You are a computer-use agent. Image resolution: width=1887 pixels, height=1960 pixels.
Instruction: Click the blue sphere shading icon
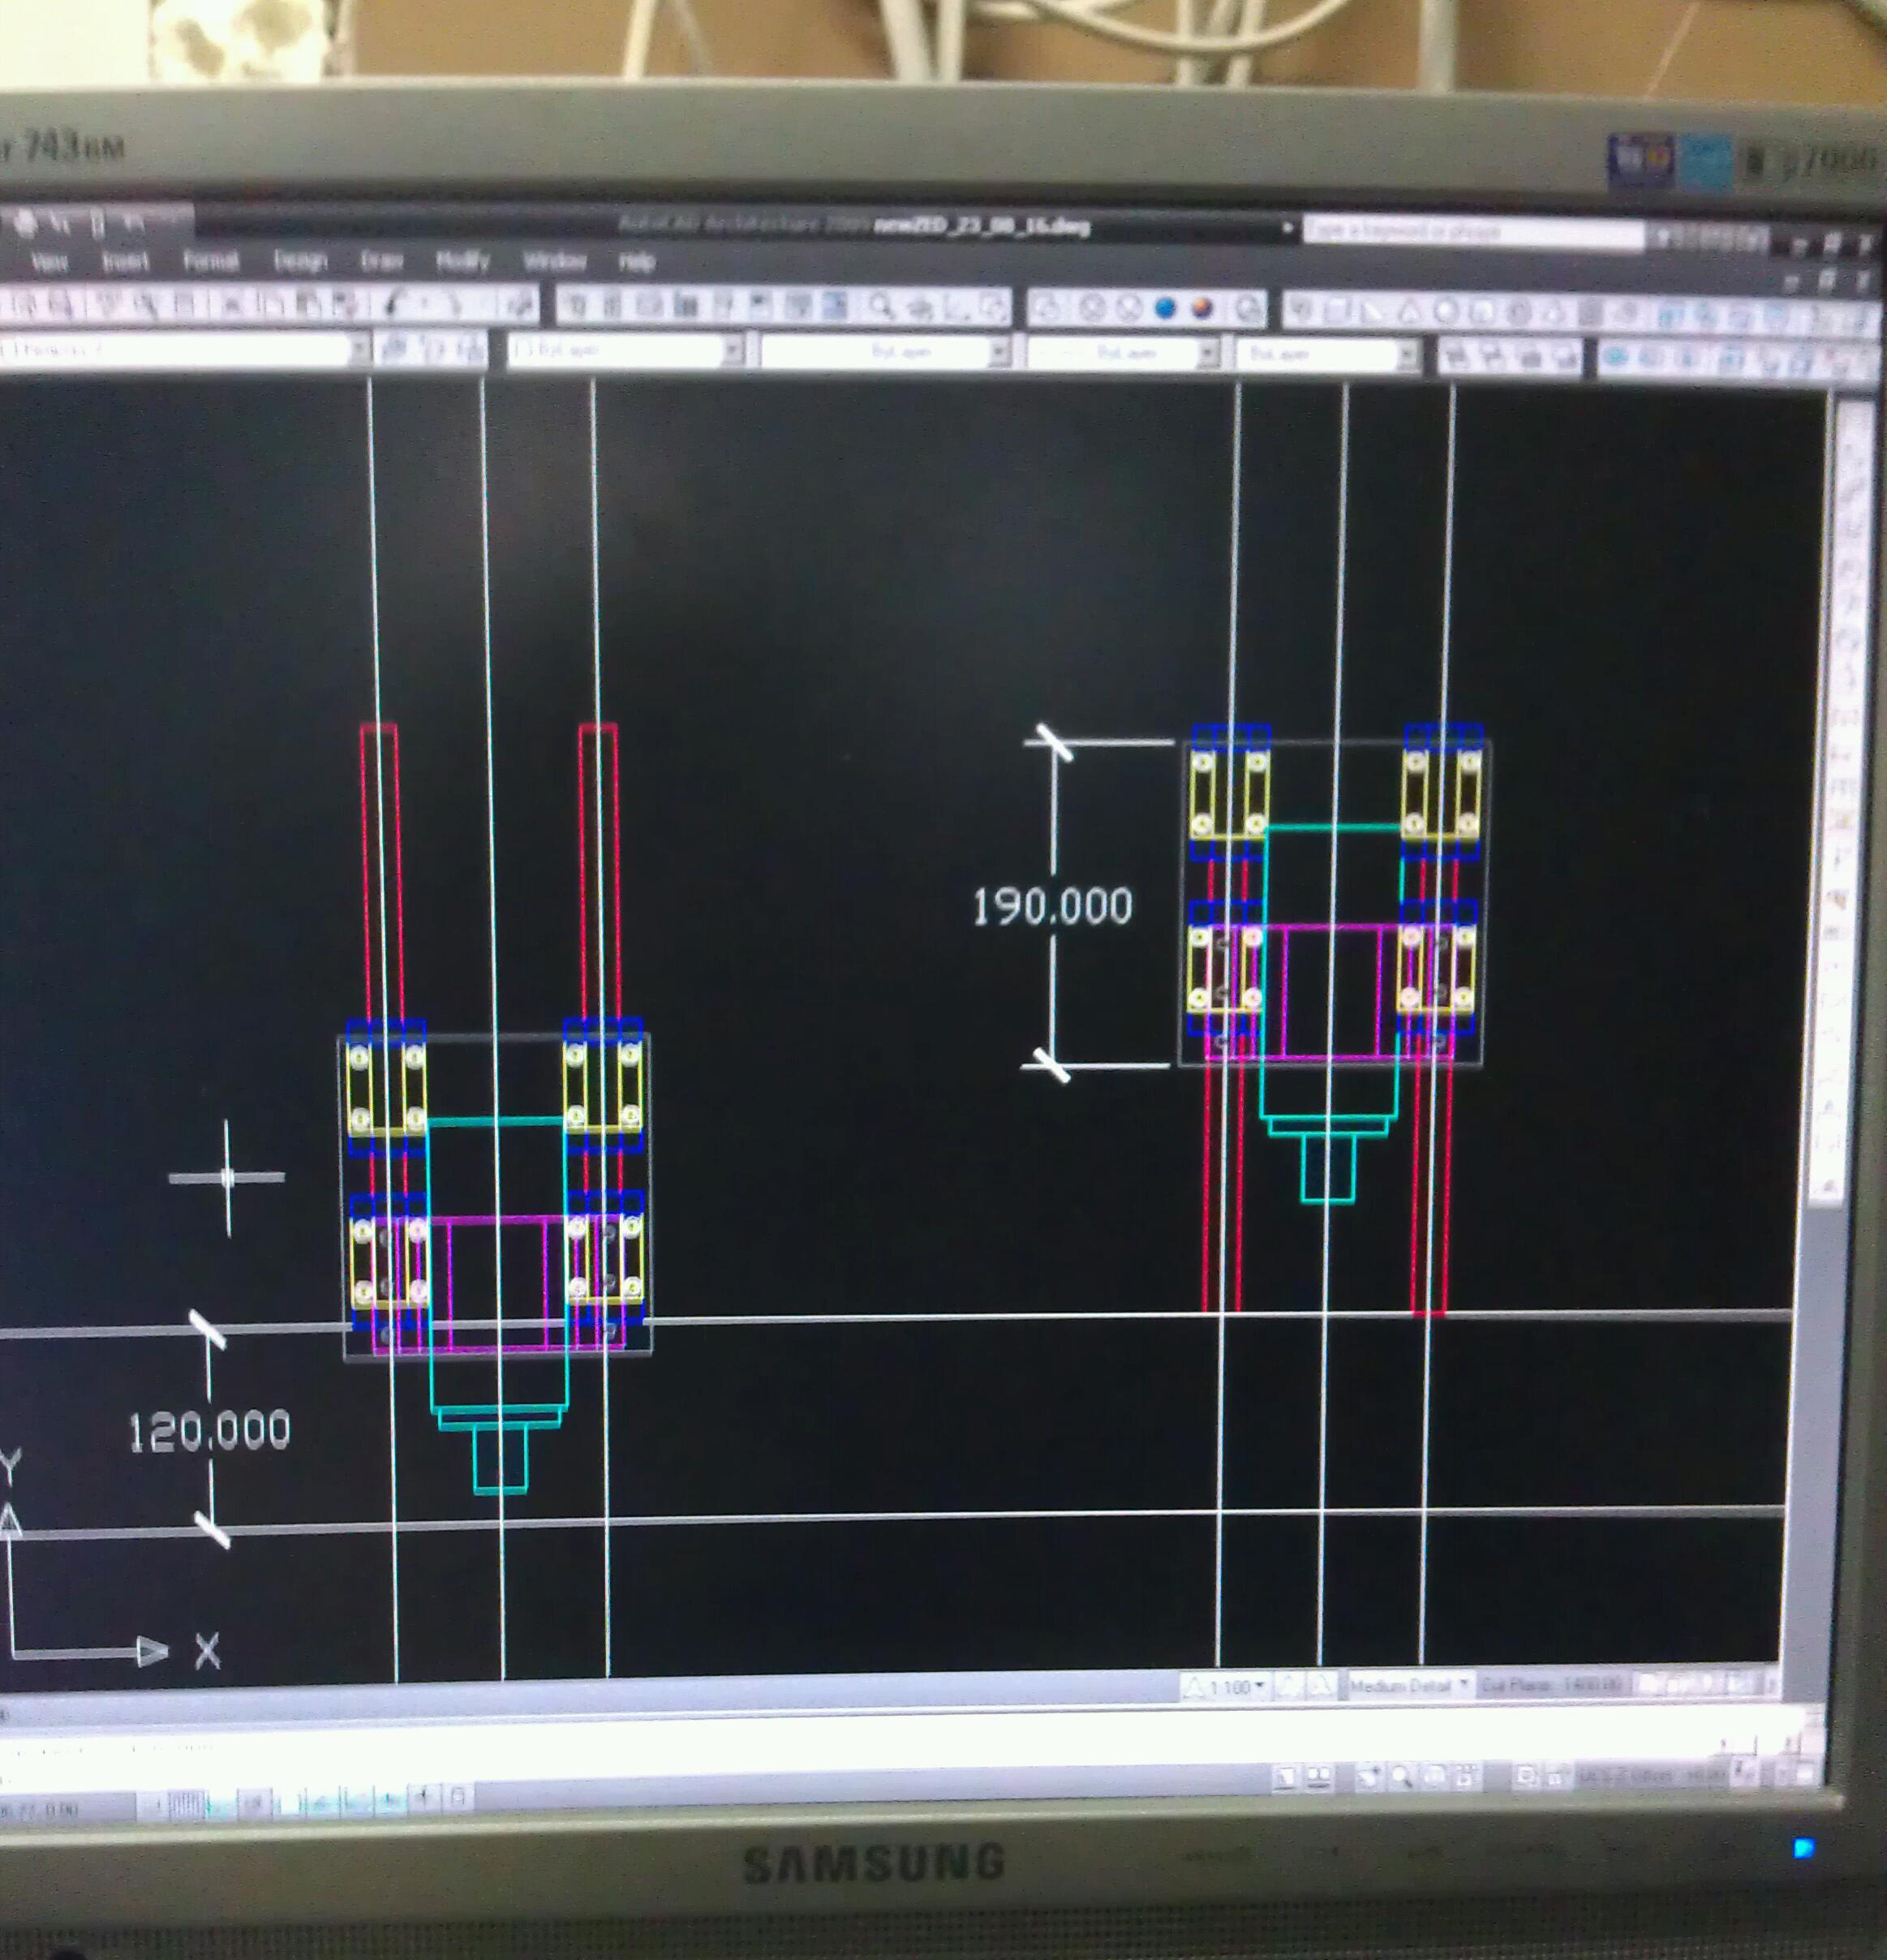[1165, 308]
